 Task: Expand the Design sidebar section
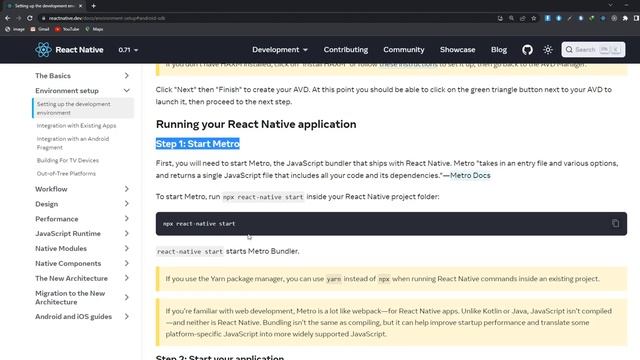82,204
